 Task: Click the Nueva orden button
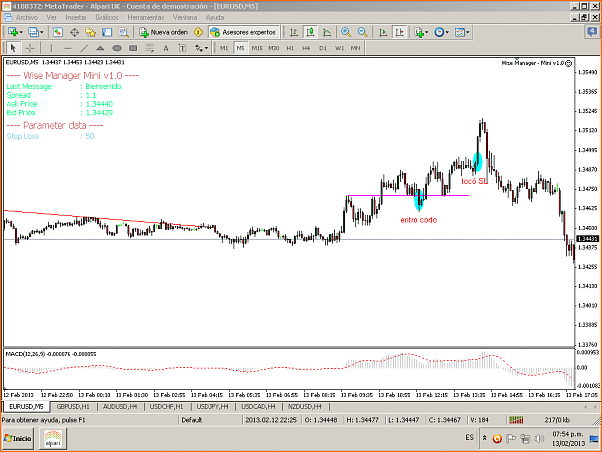tap(164, 32)
